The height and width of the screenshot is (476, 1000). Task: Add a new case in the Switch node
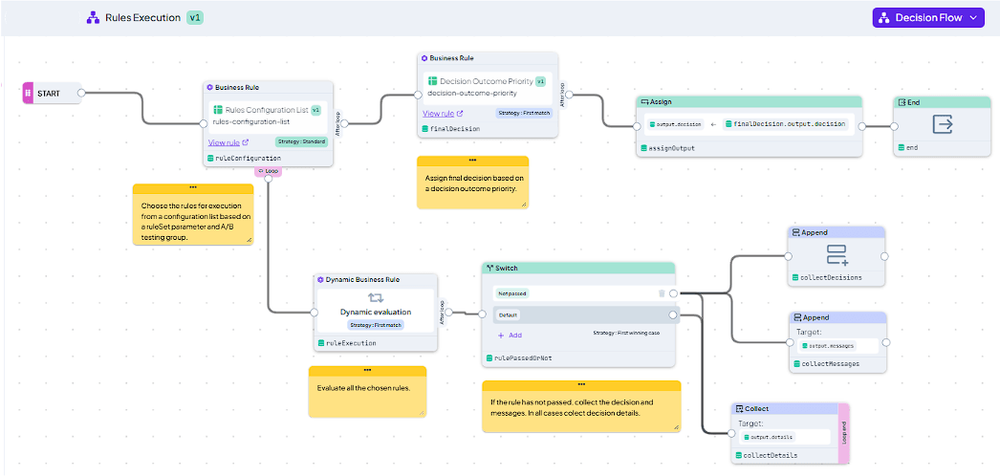point(510,335)
